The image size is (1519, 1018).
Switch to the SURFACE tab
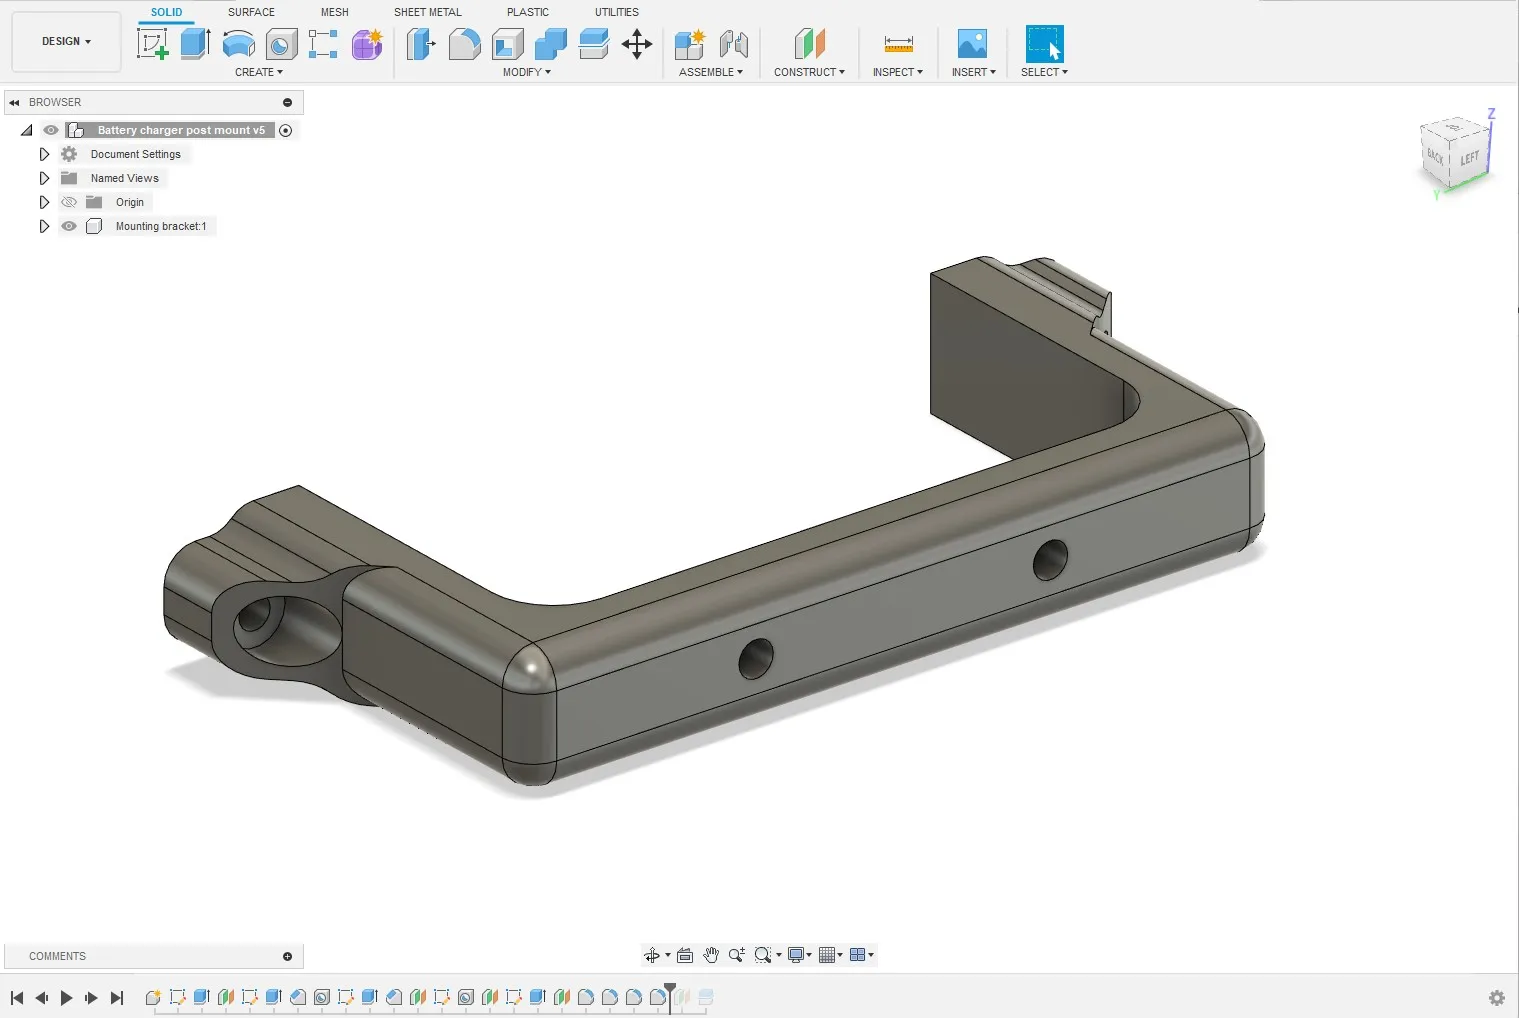(x=251, y=12)
